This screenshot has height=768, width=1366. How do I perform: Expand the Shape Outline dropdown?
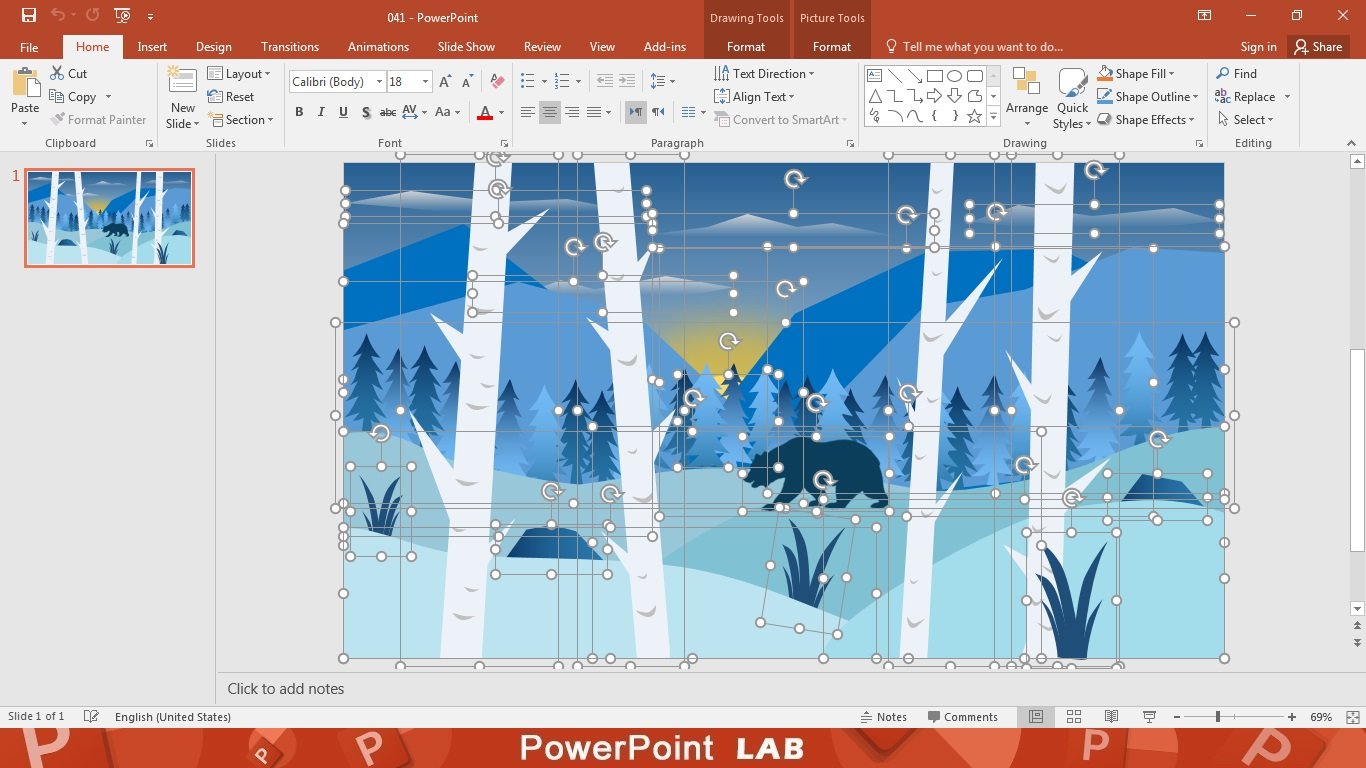1148,97
